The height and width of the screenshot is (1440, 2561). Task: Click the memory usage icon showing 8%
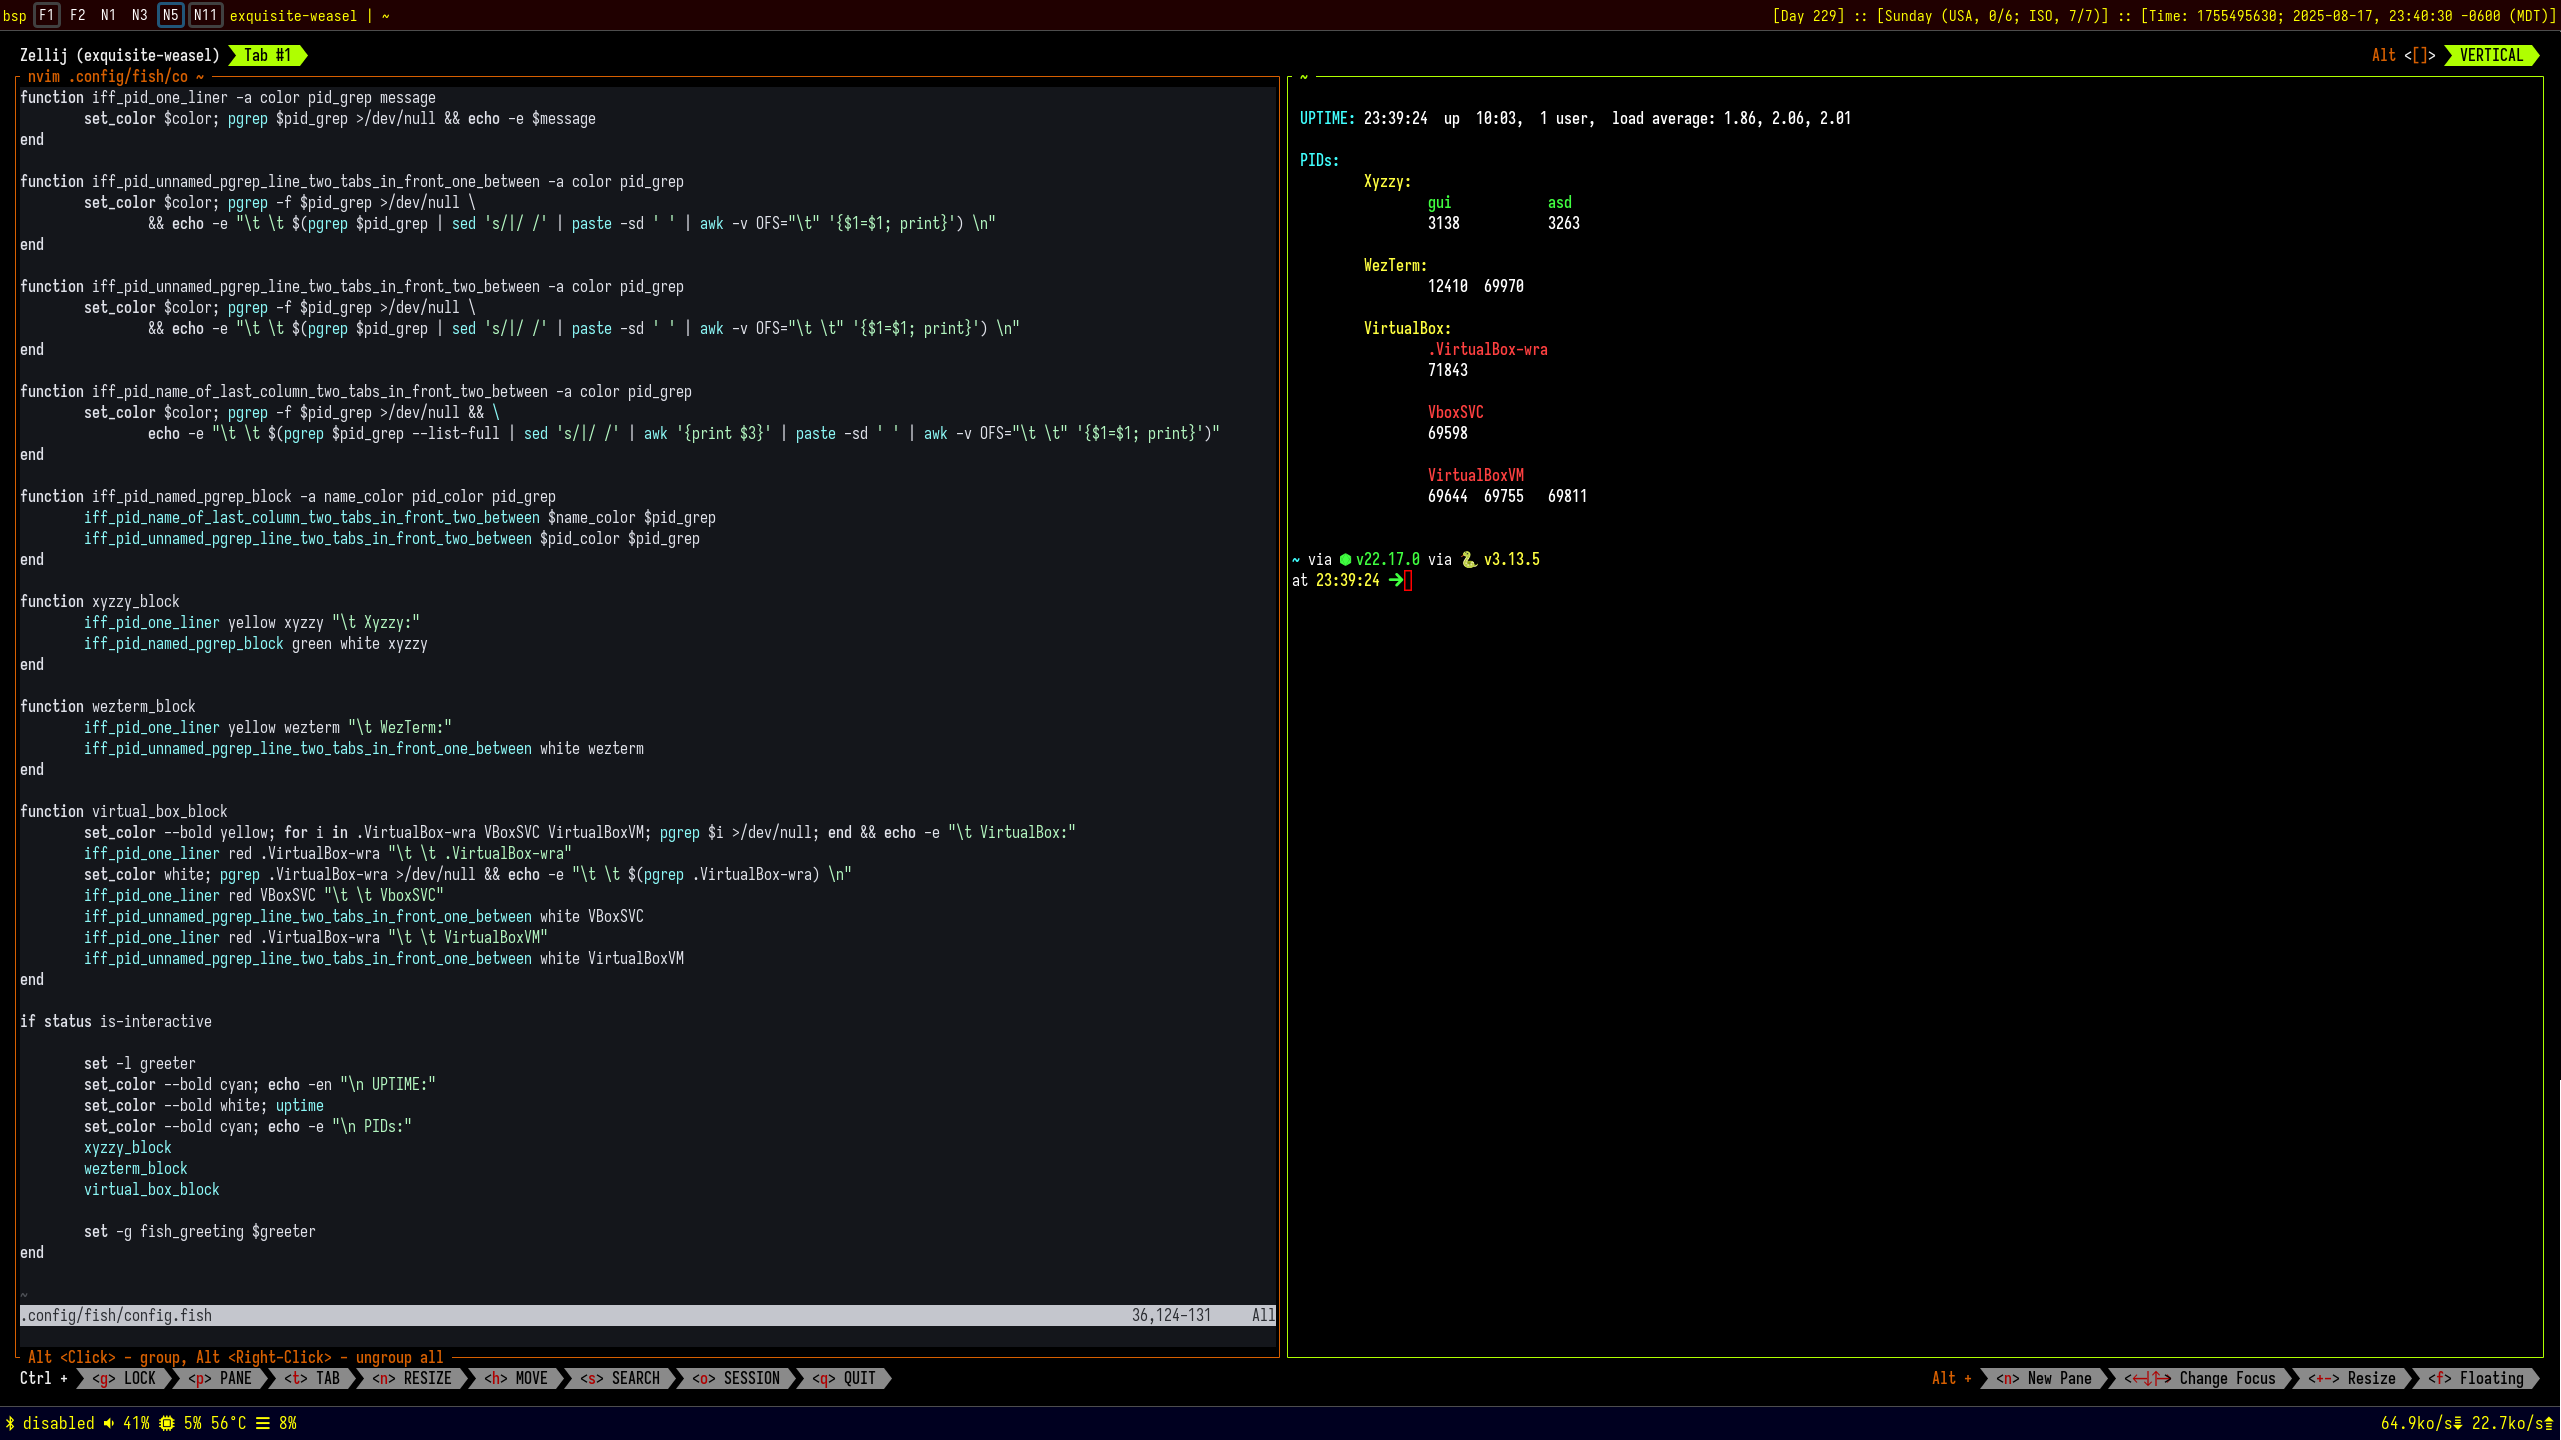(x=263, y=1423)
